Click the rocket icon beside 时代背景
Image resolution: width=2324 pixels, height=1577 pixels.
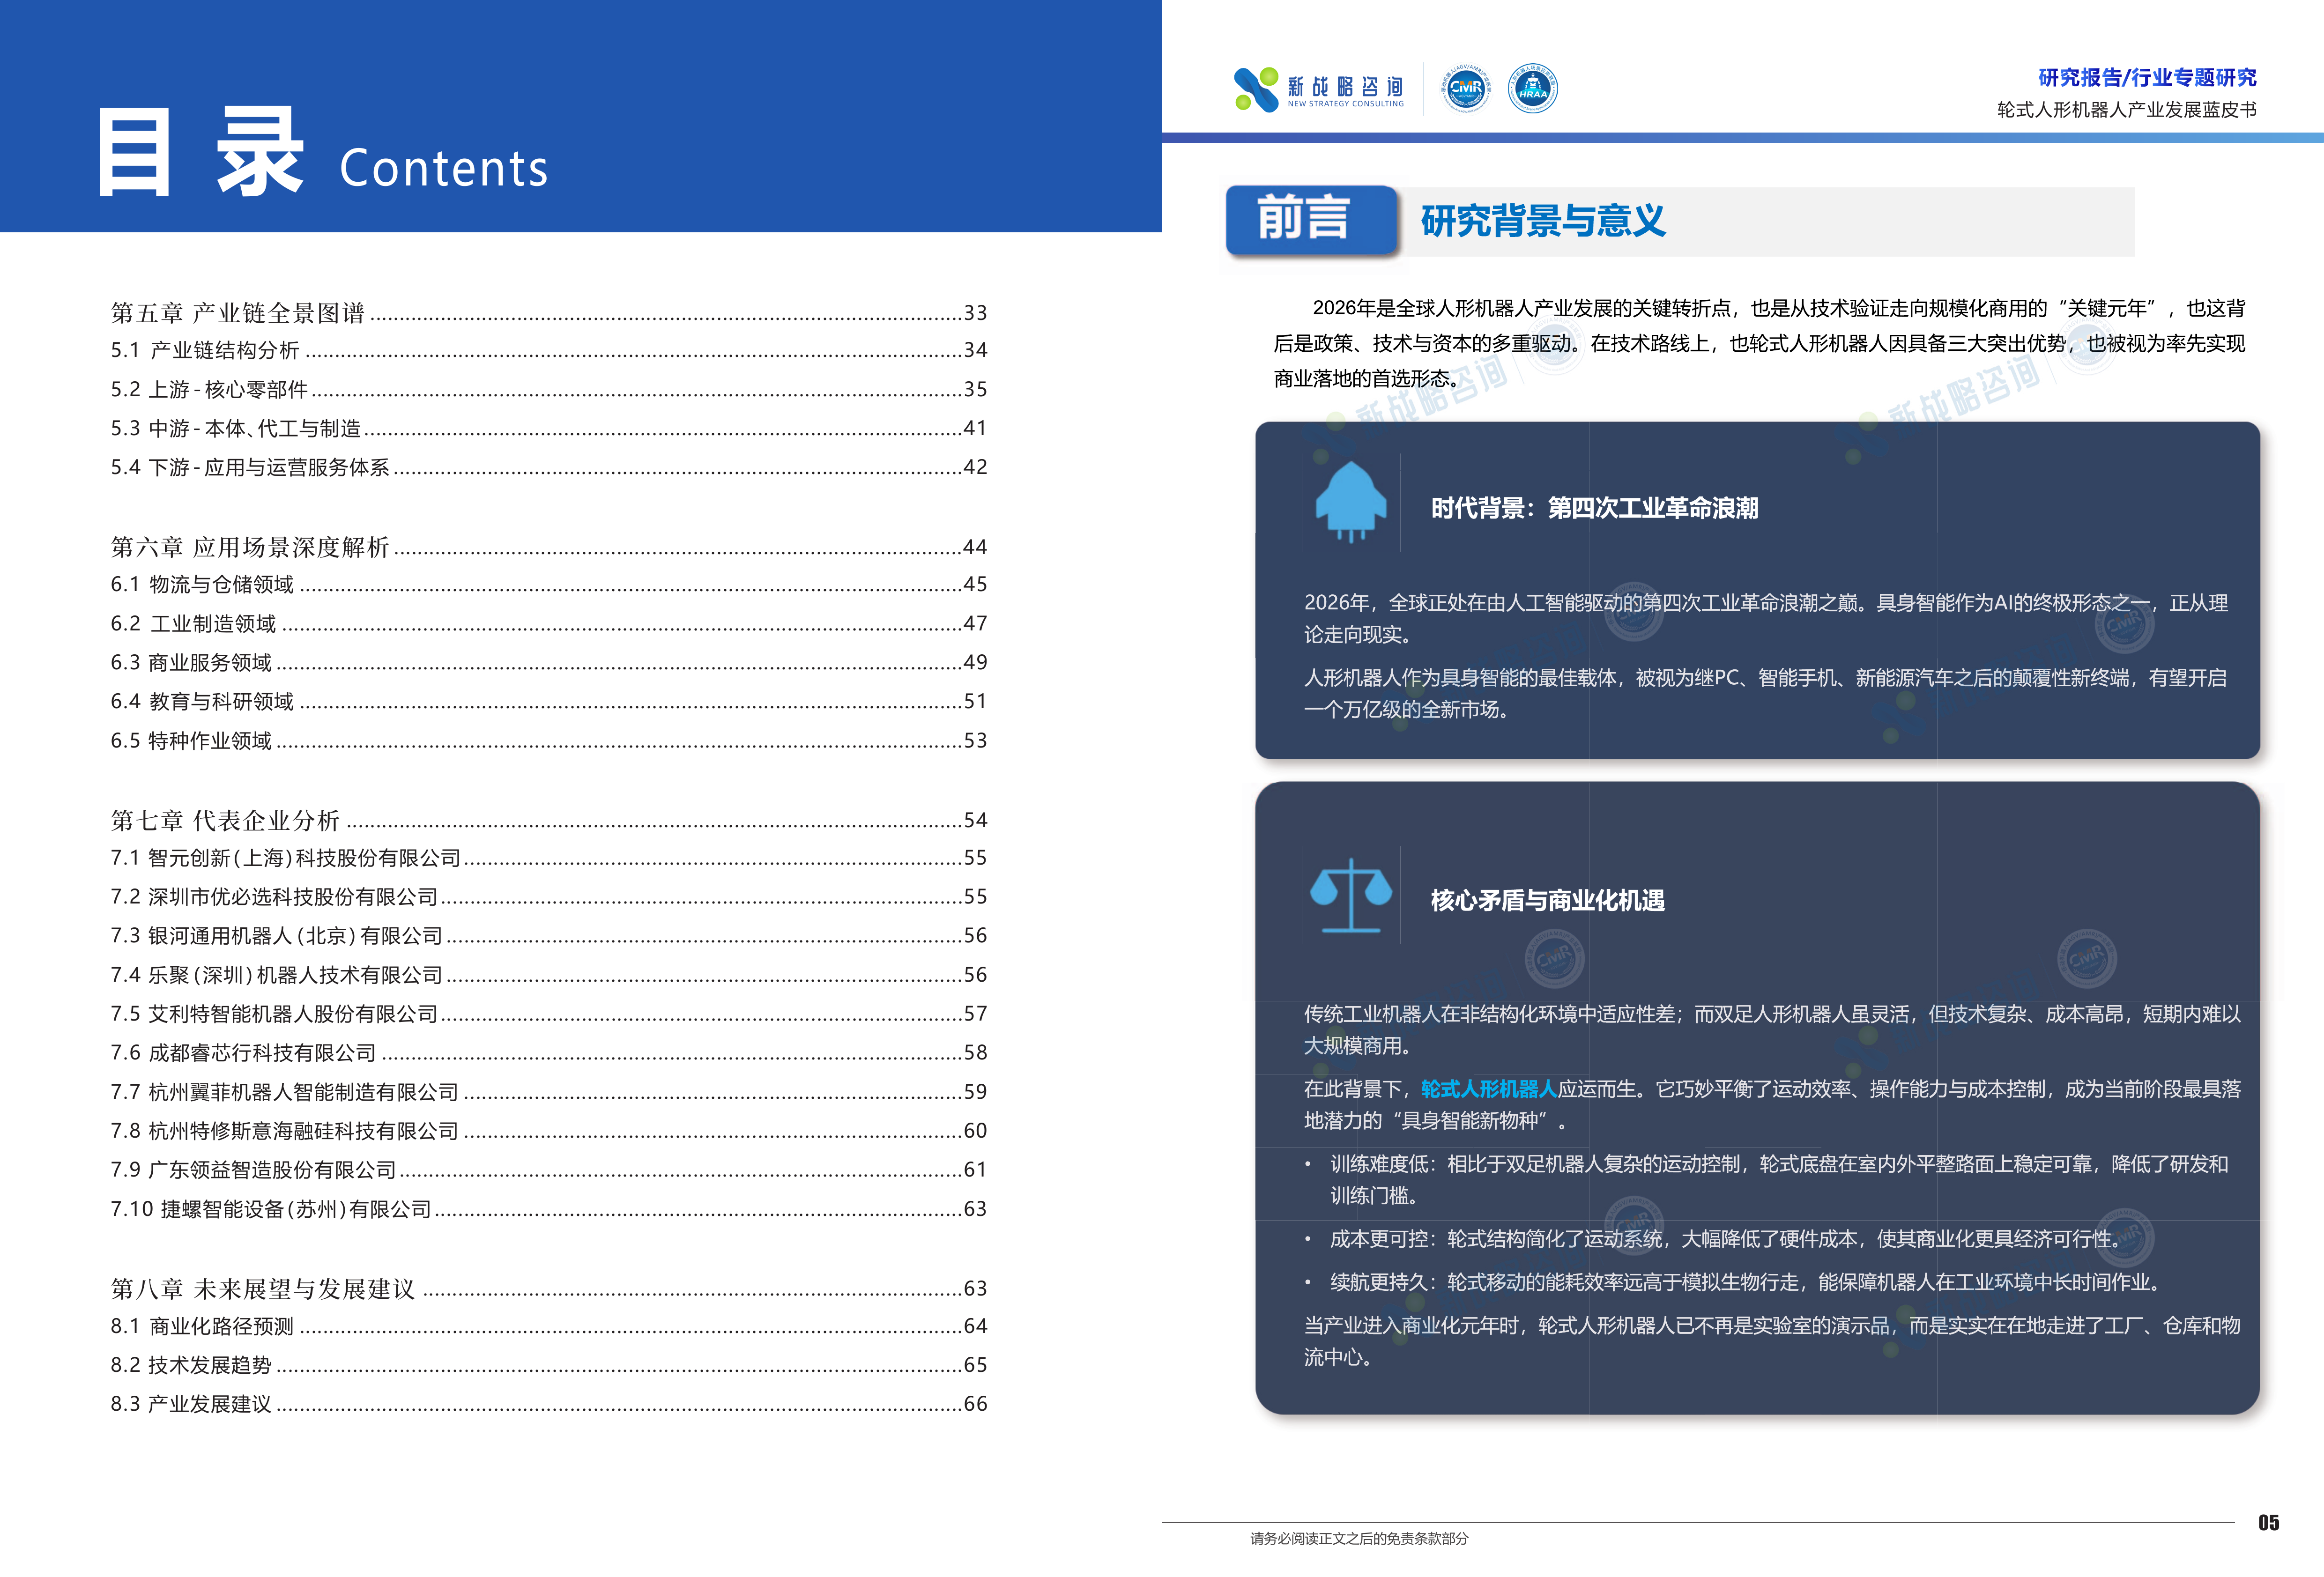[x=1350, y=502]
